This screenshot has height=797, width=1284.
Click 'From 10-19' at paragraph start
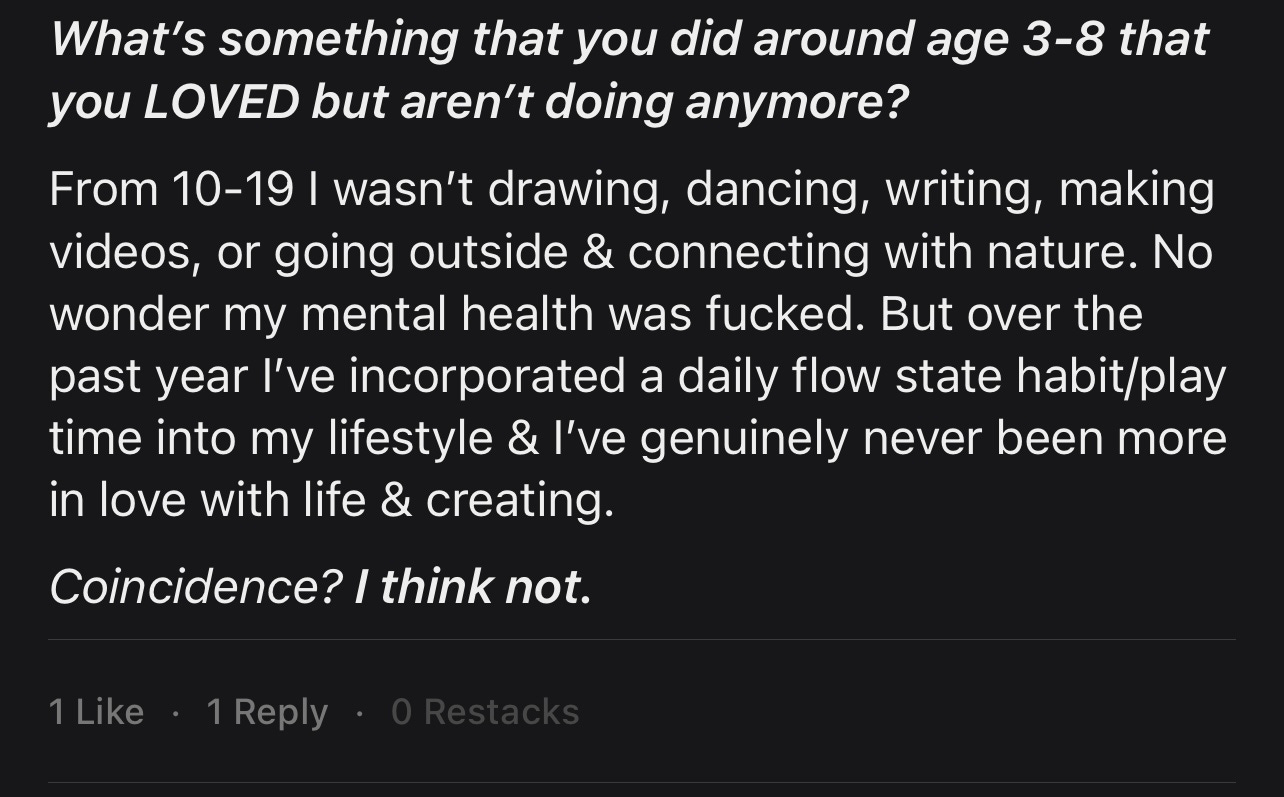tap(171, 190)
